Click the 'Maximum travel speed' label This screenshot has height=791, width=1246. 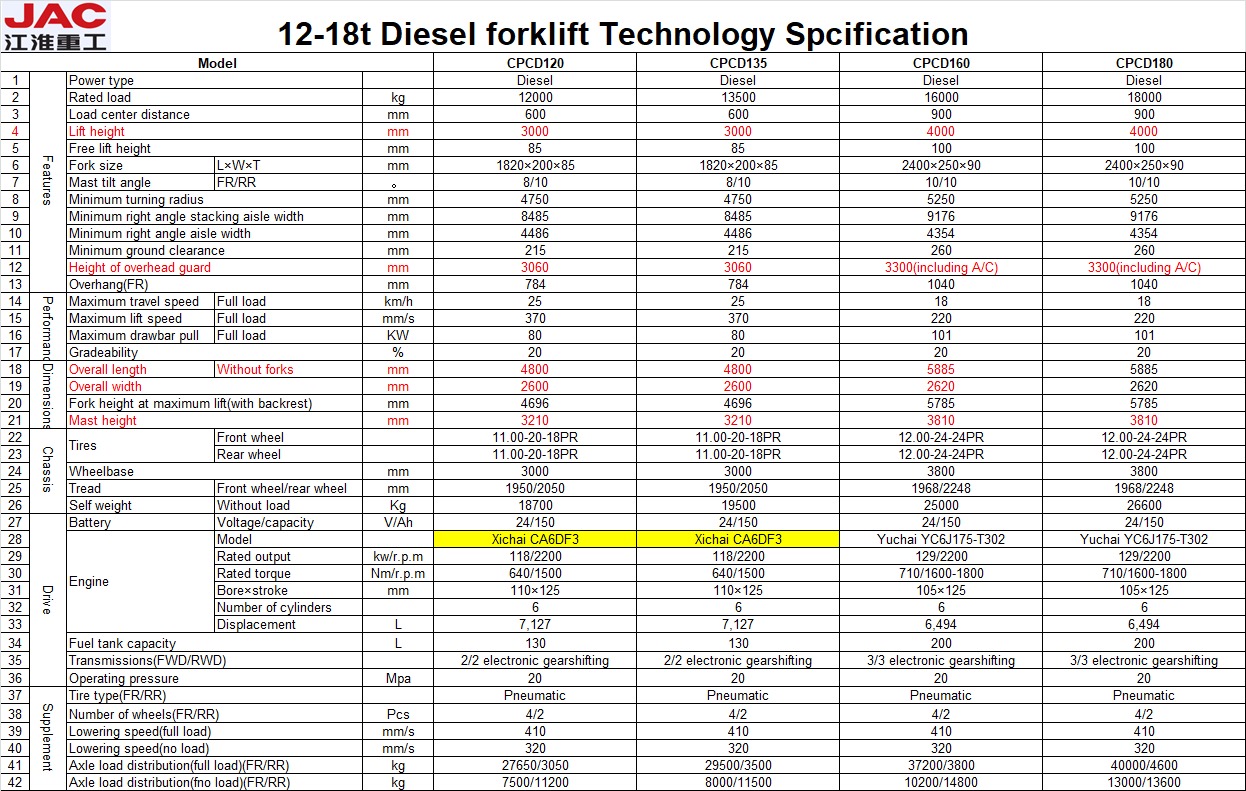tap(134, 302)
